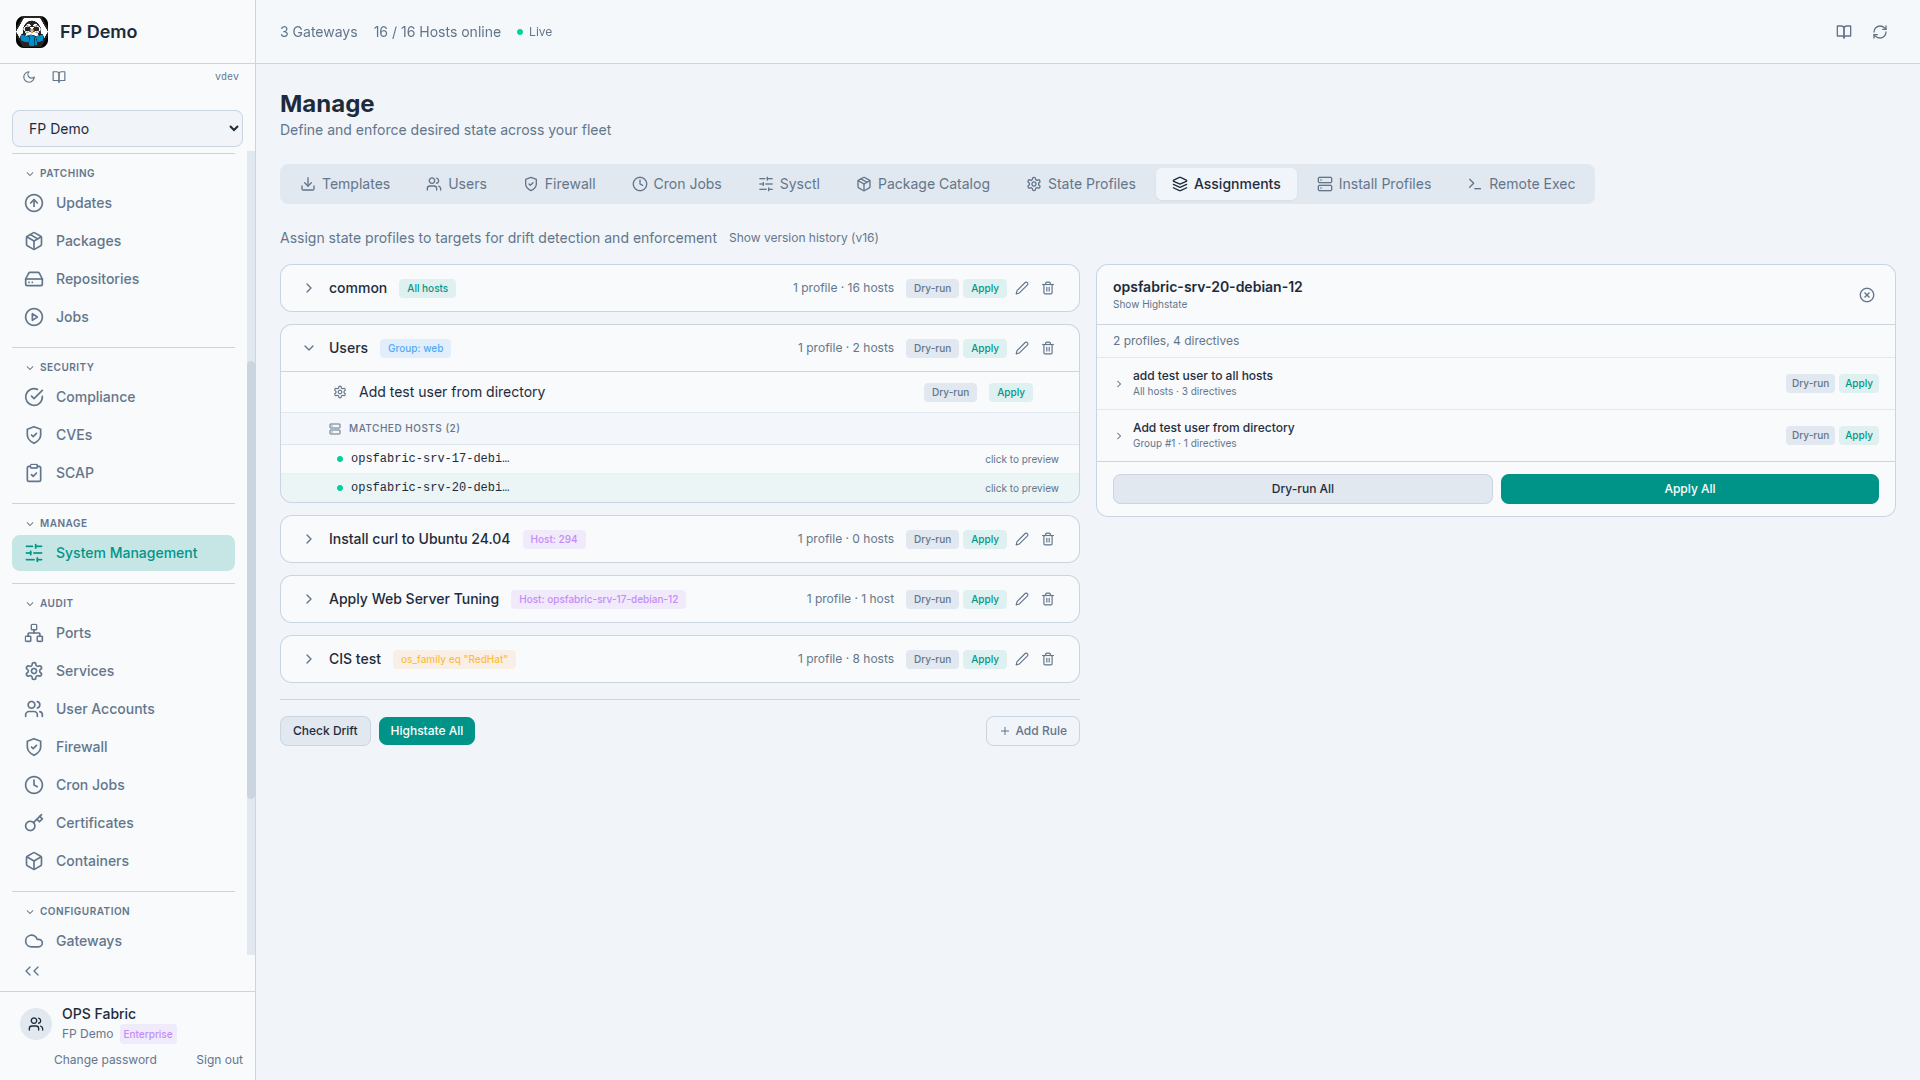Toggle Dry-run for the CIS test rule

point(931,659)
